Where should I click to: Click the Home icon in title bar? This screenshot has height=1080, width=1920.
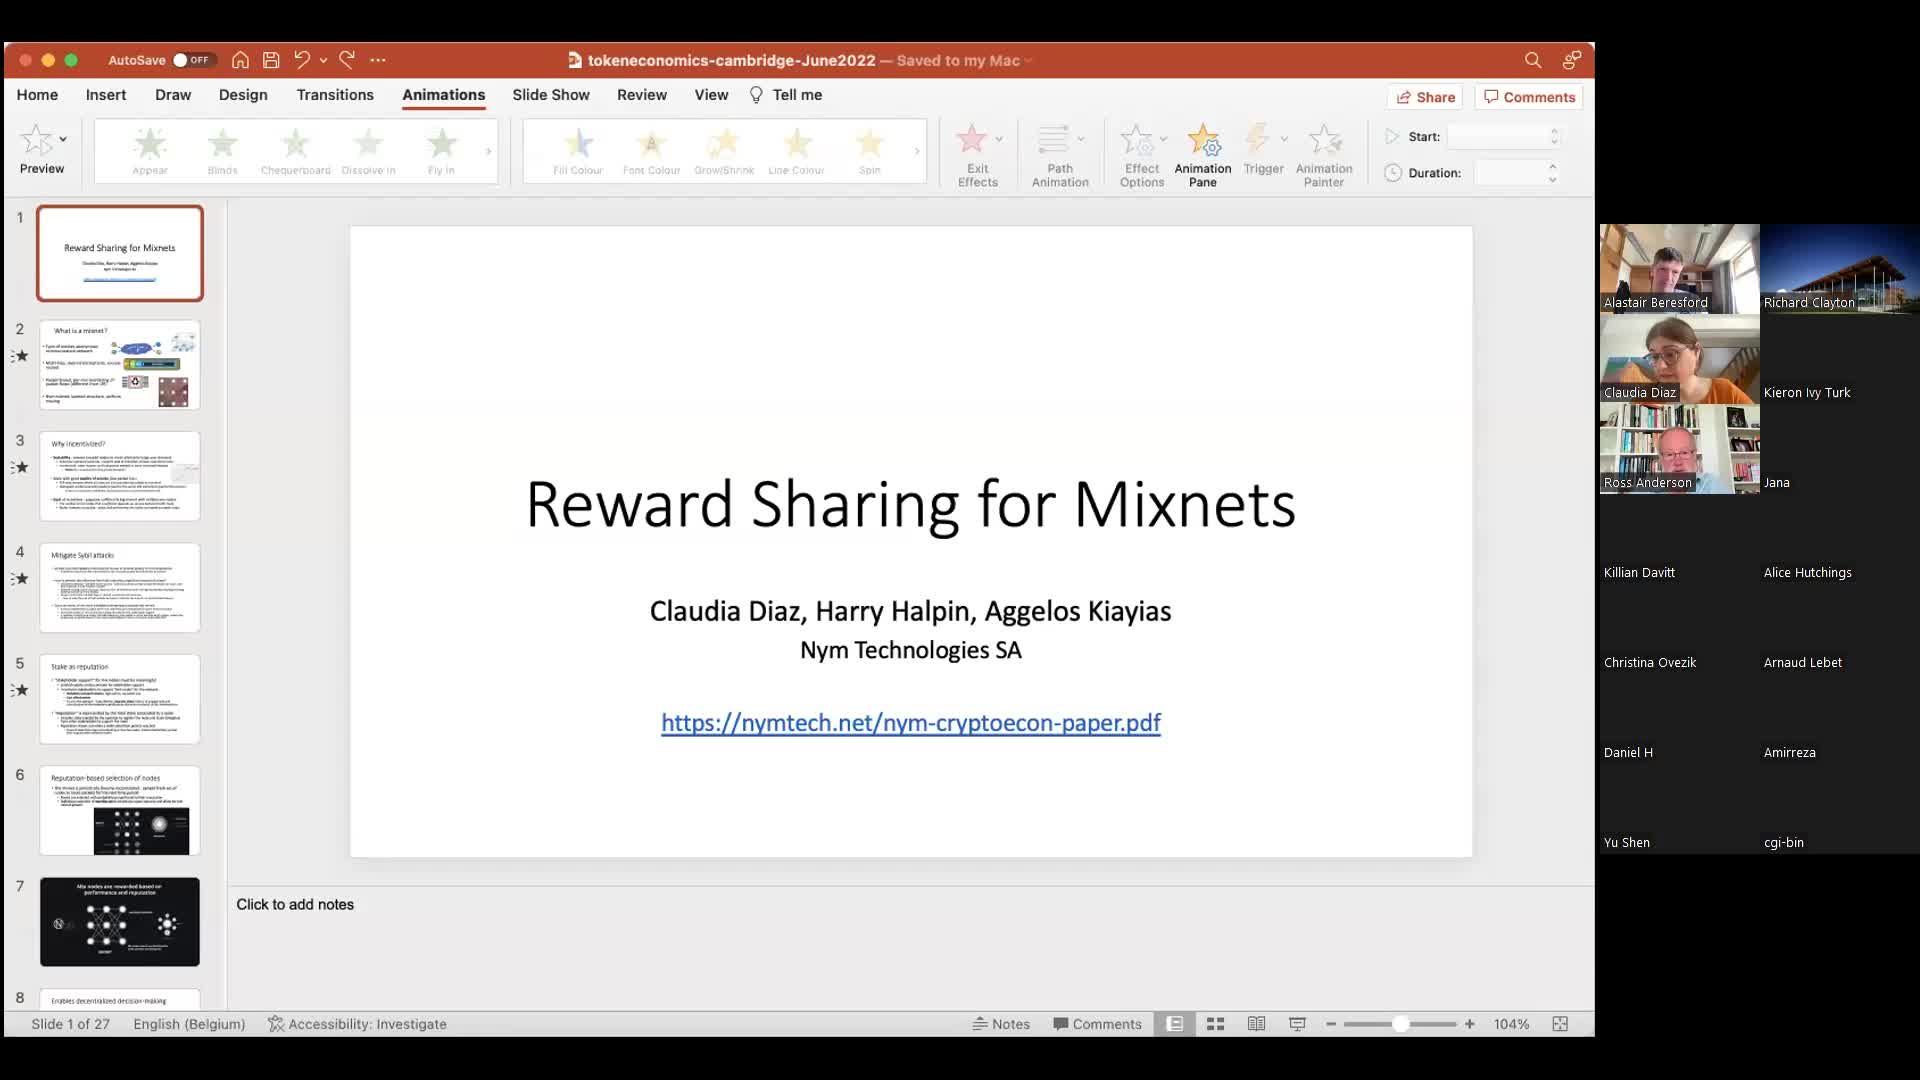pos(240,60)
